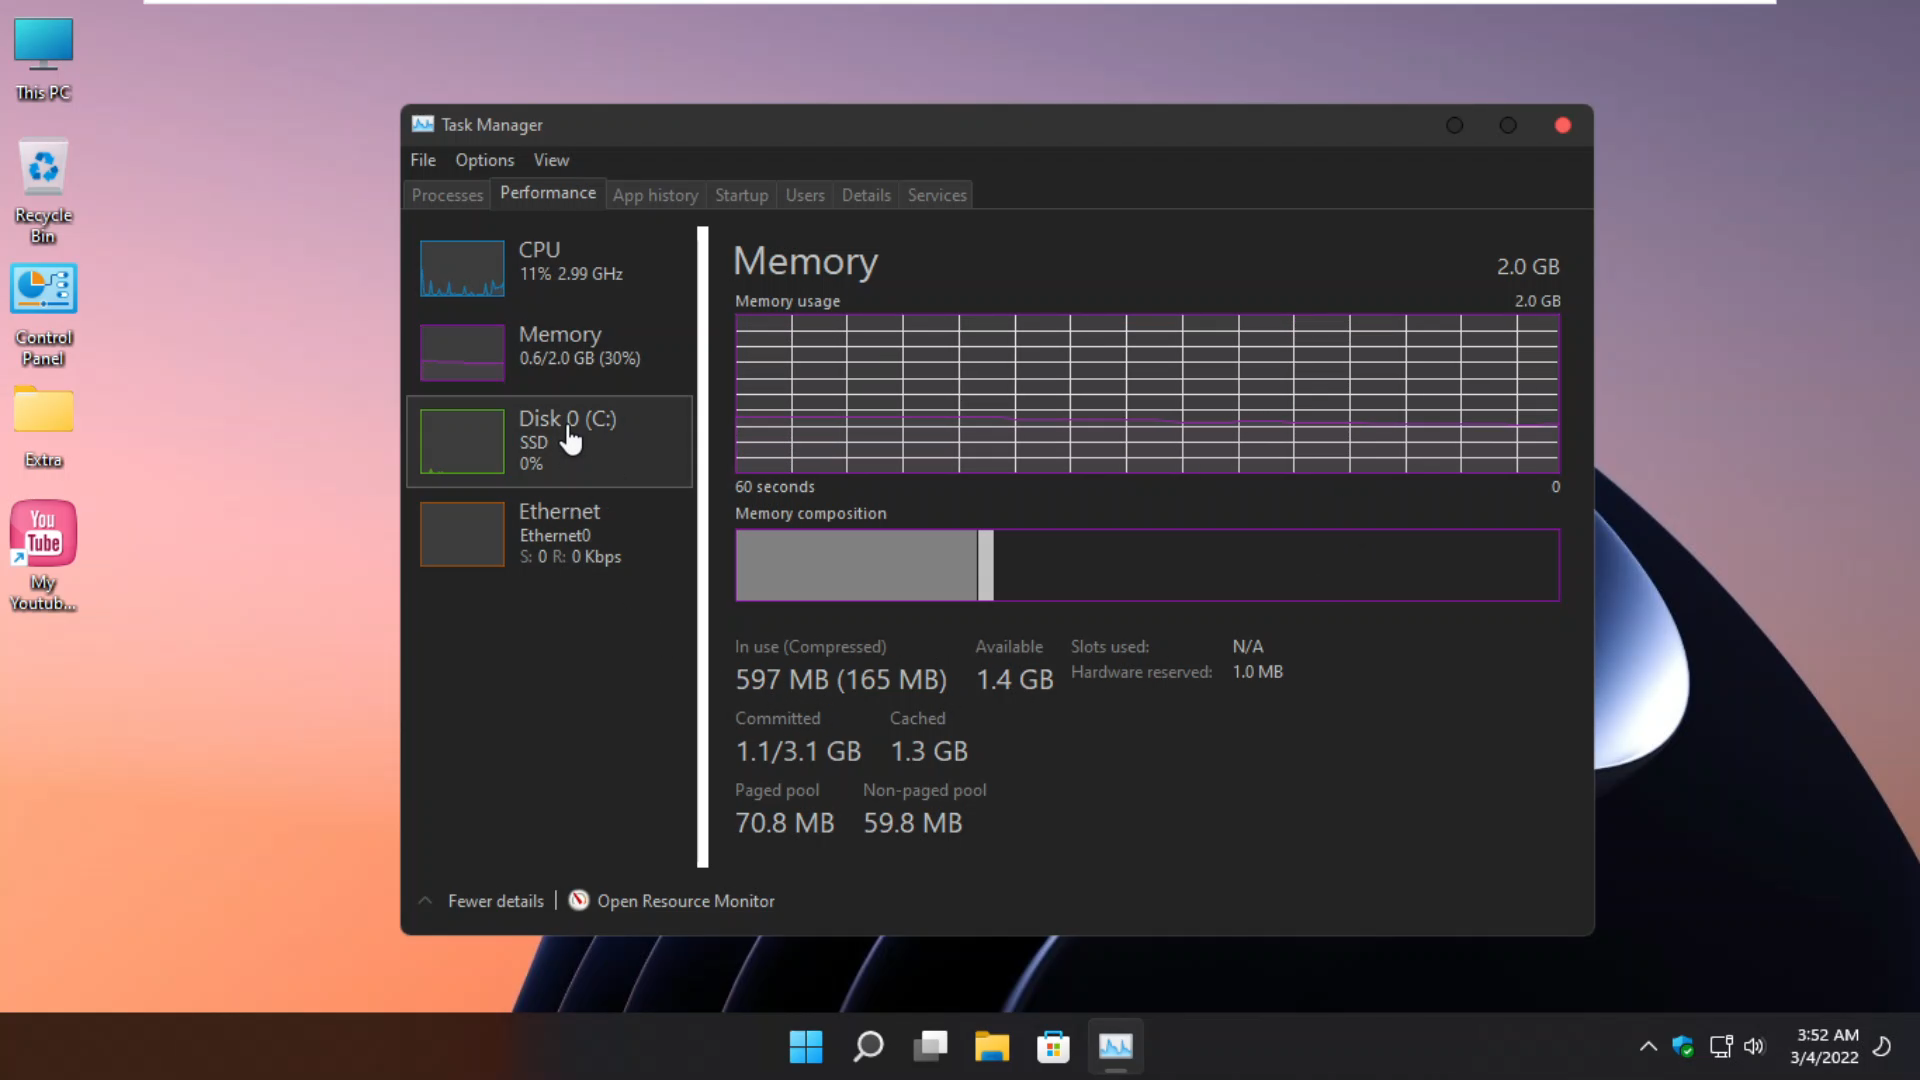
Task: Switch to the Startup tab
Action: pos(741,195)
